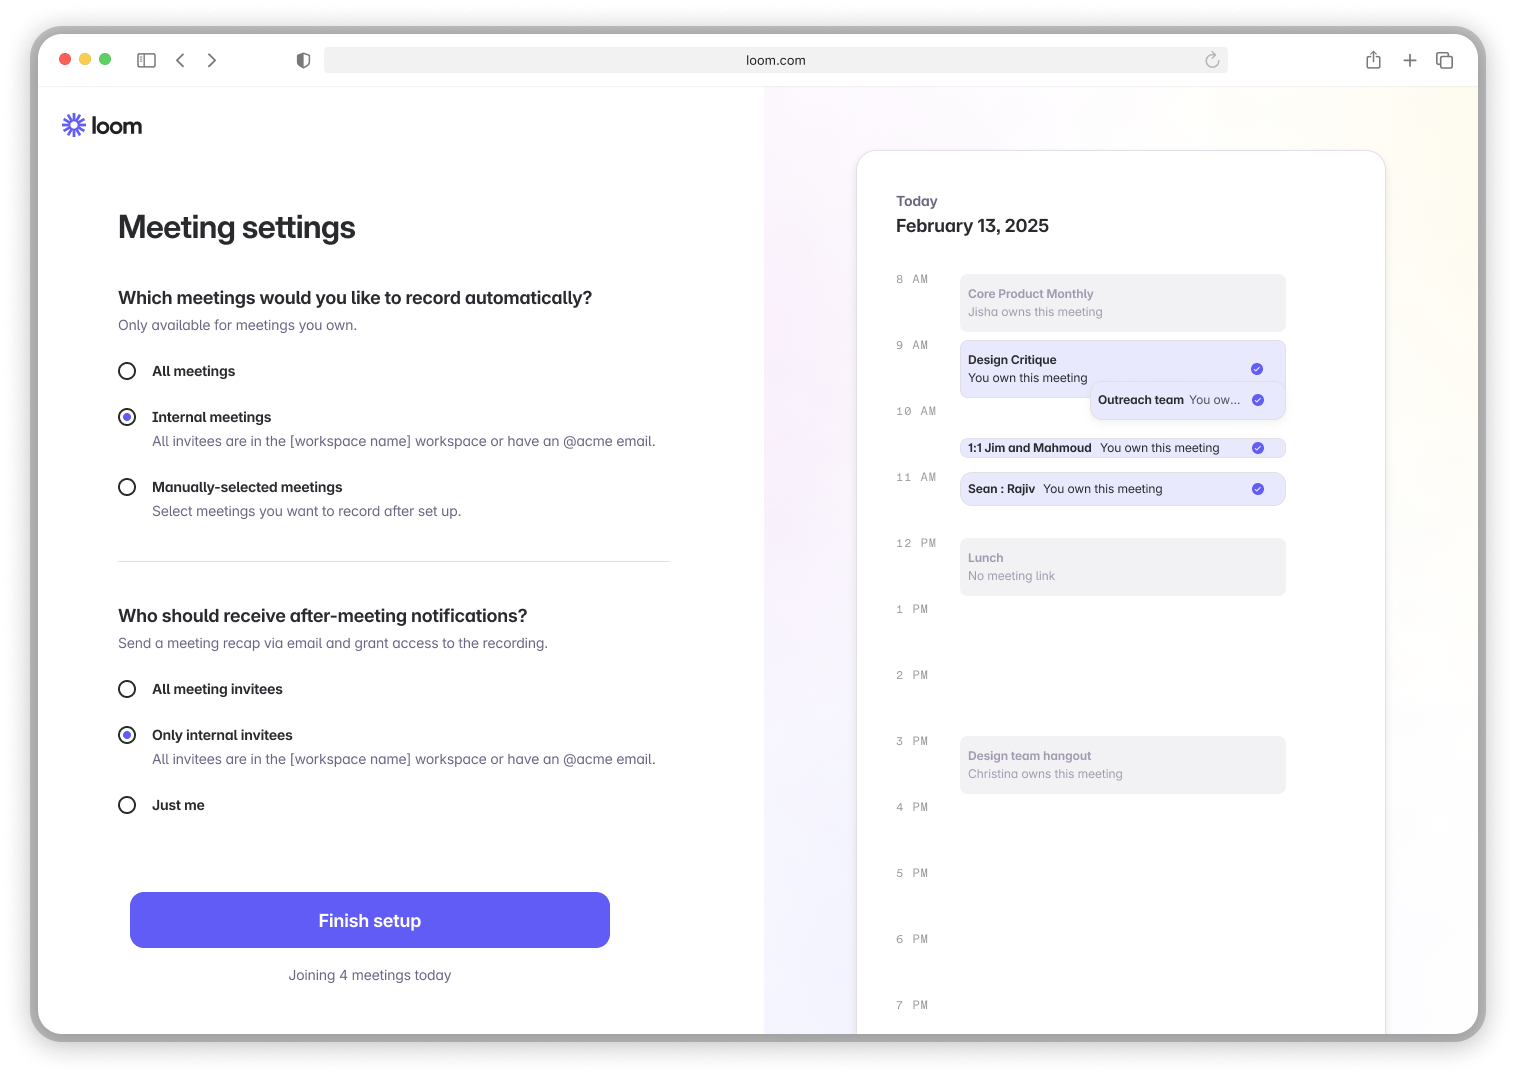Uncheck the Sean : Rajiv meeting checkmark

1258,489
